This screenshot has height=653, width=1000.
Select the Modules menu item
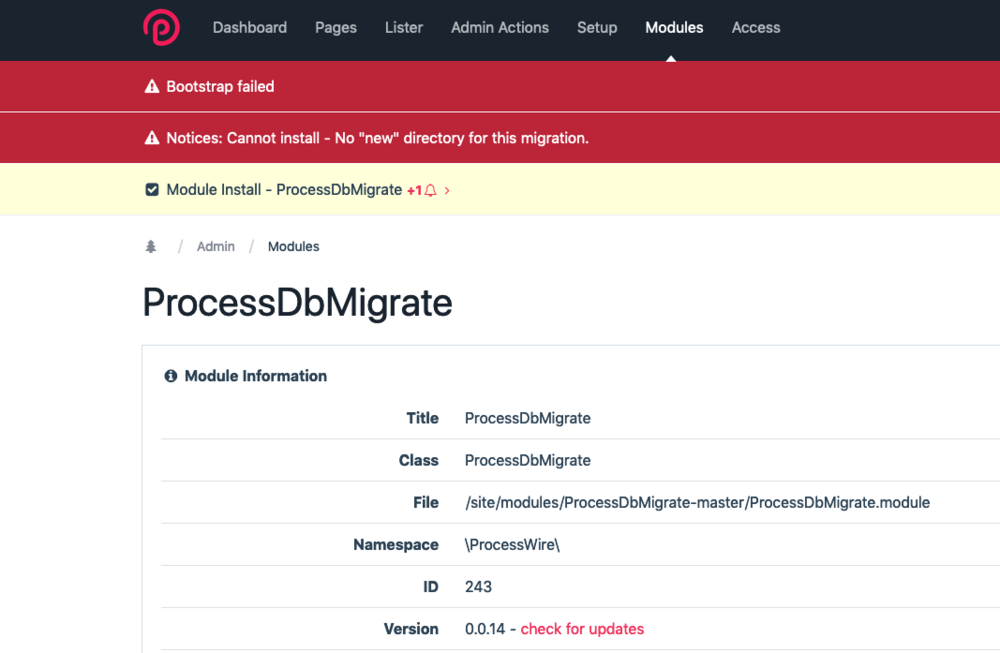click(674, 27)
